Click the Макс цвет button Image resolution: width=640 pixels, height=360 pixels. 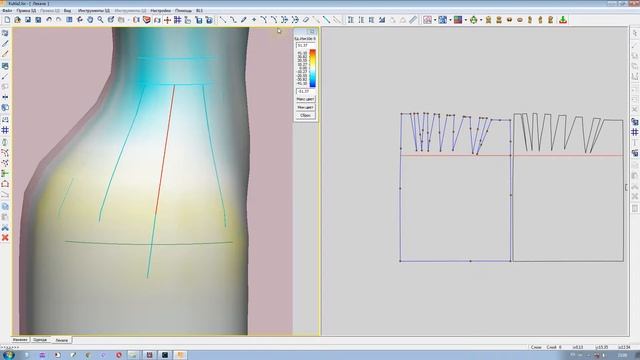tap(305, 99)
